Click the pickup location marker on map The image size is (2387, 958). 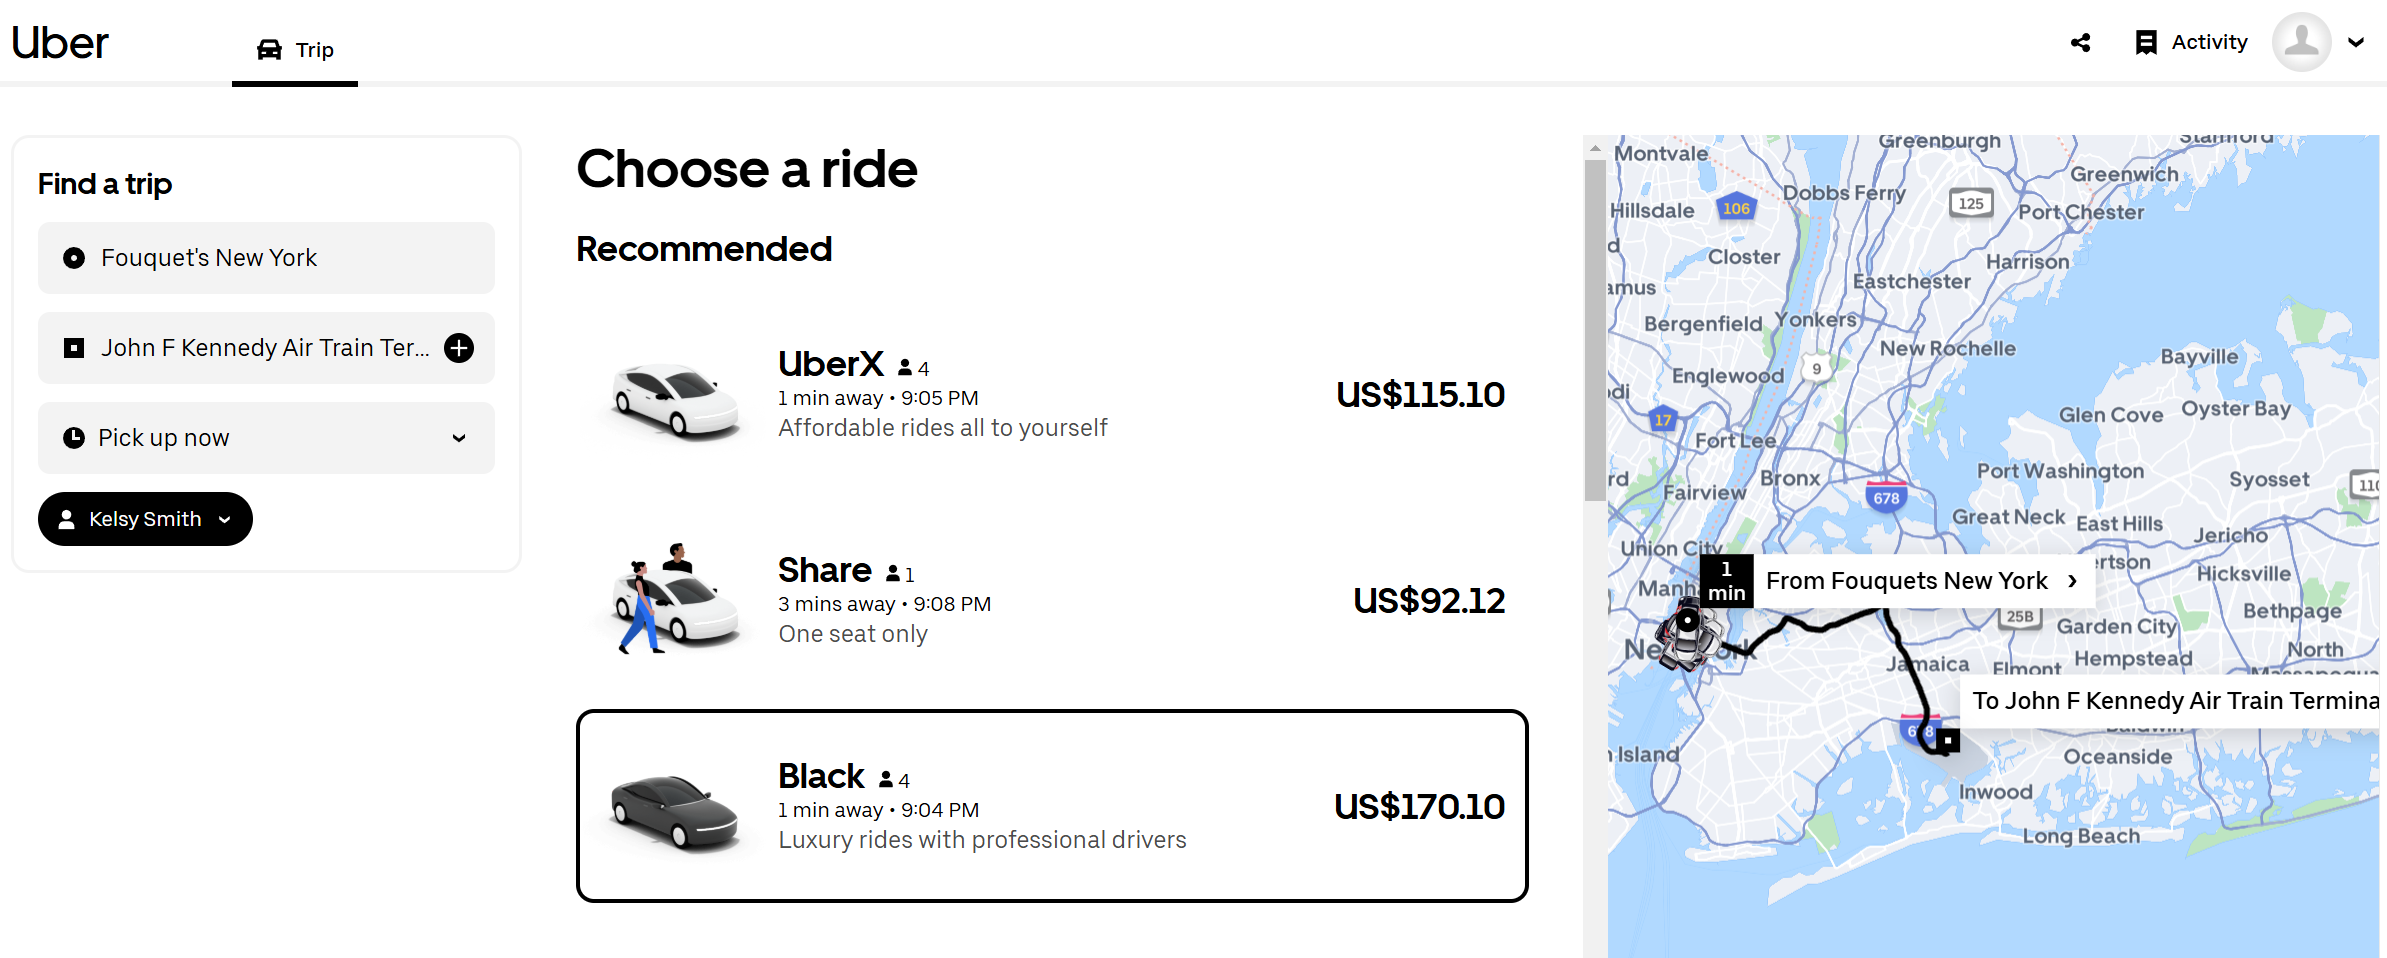1687,621
